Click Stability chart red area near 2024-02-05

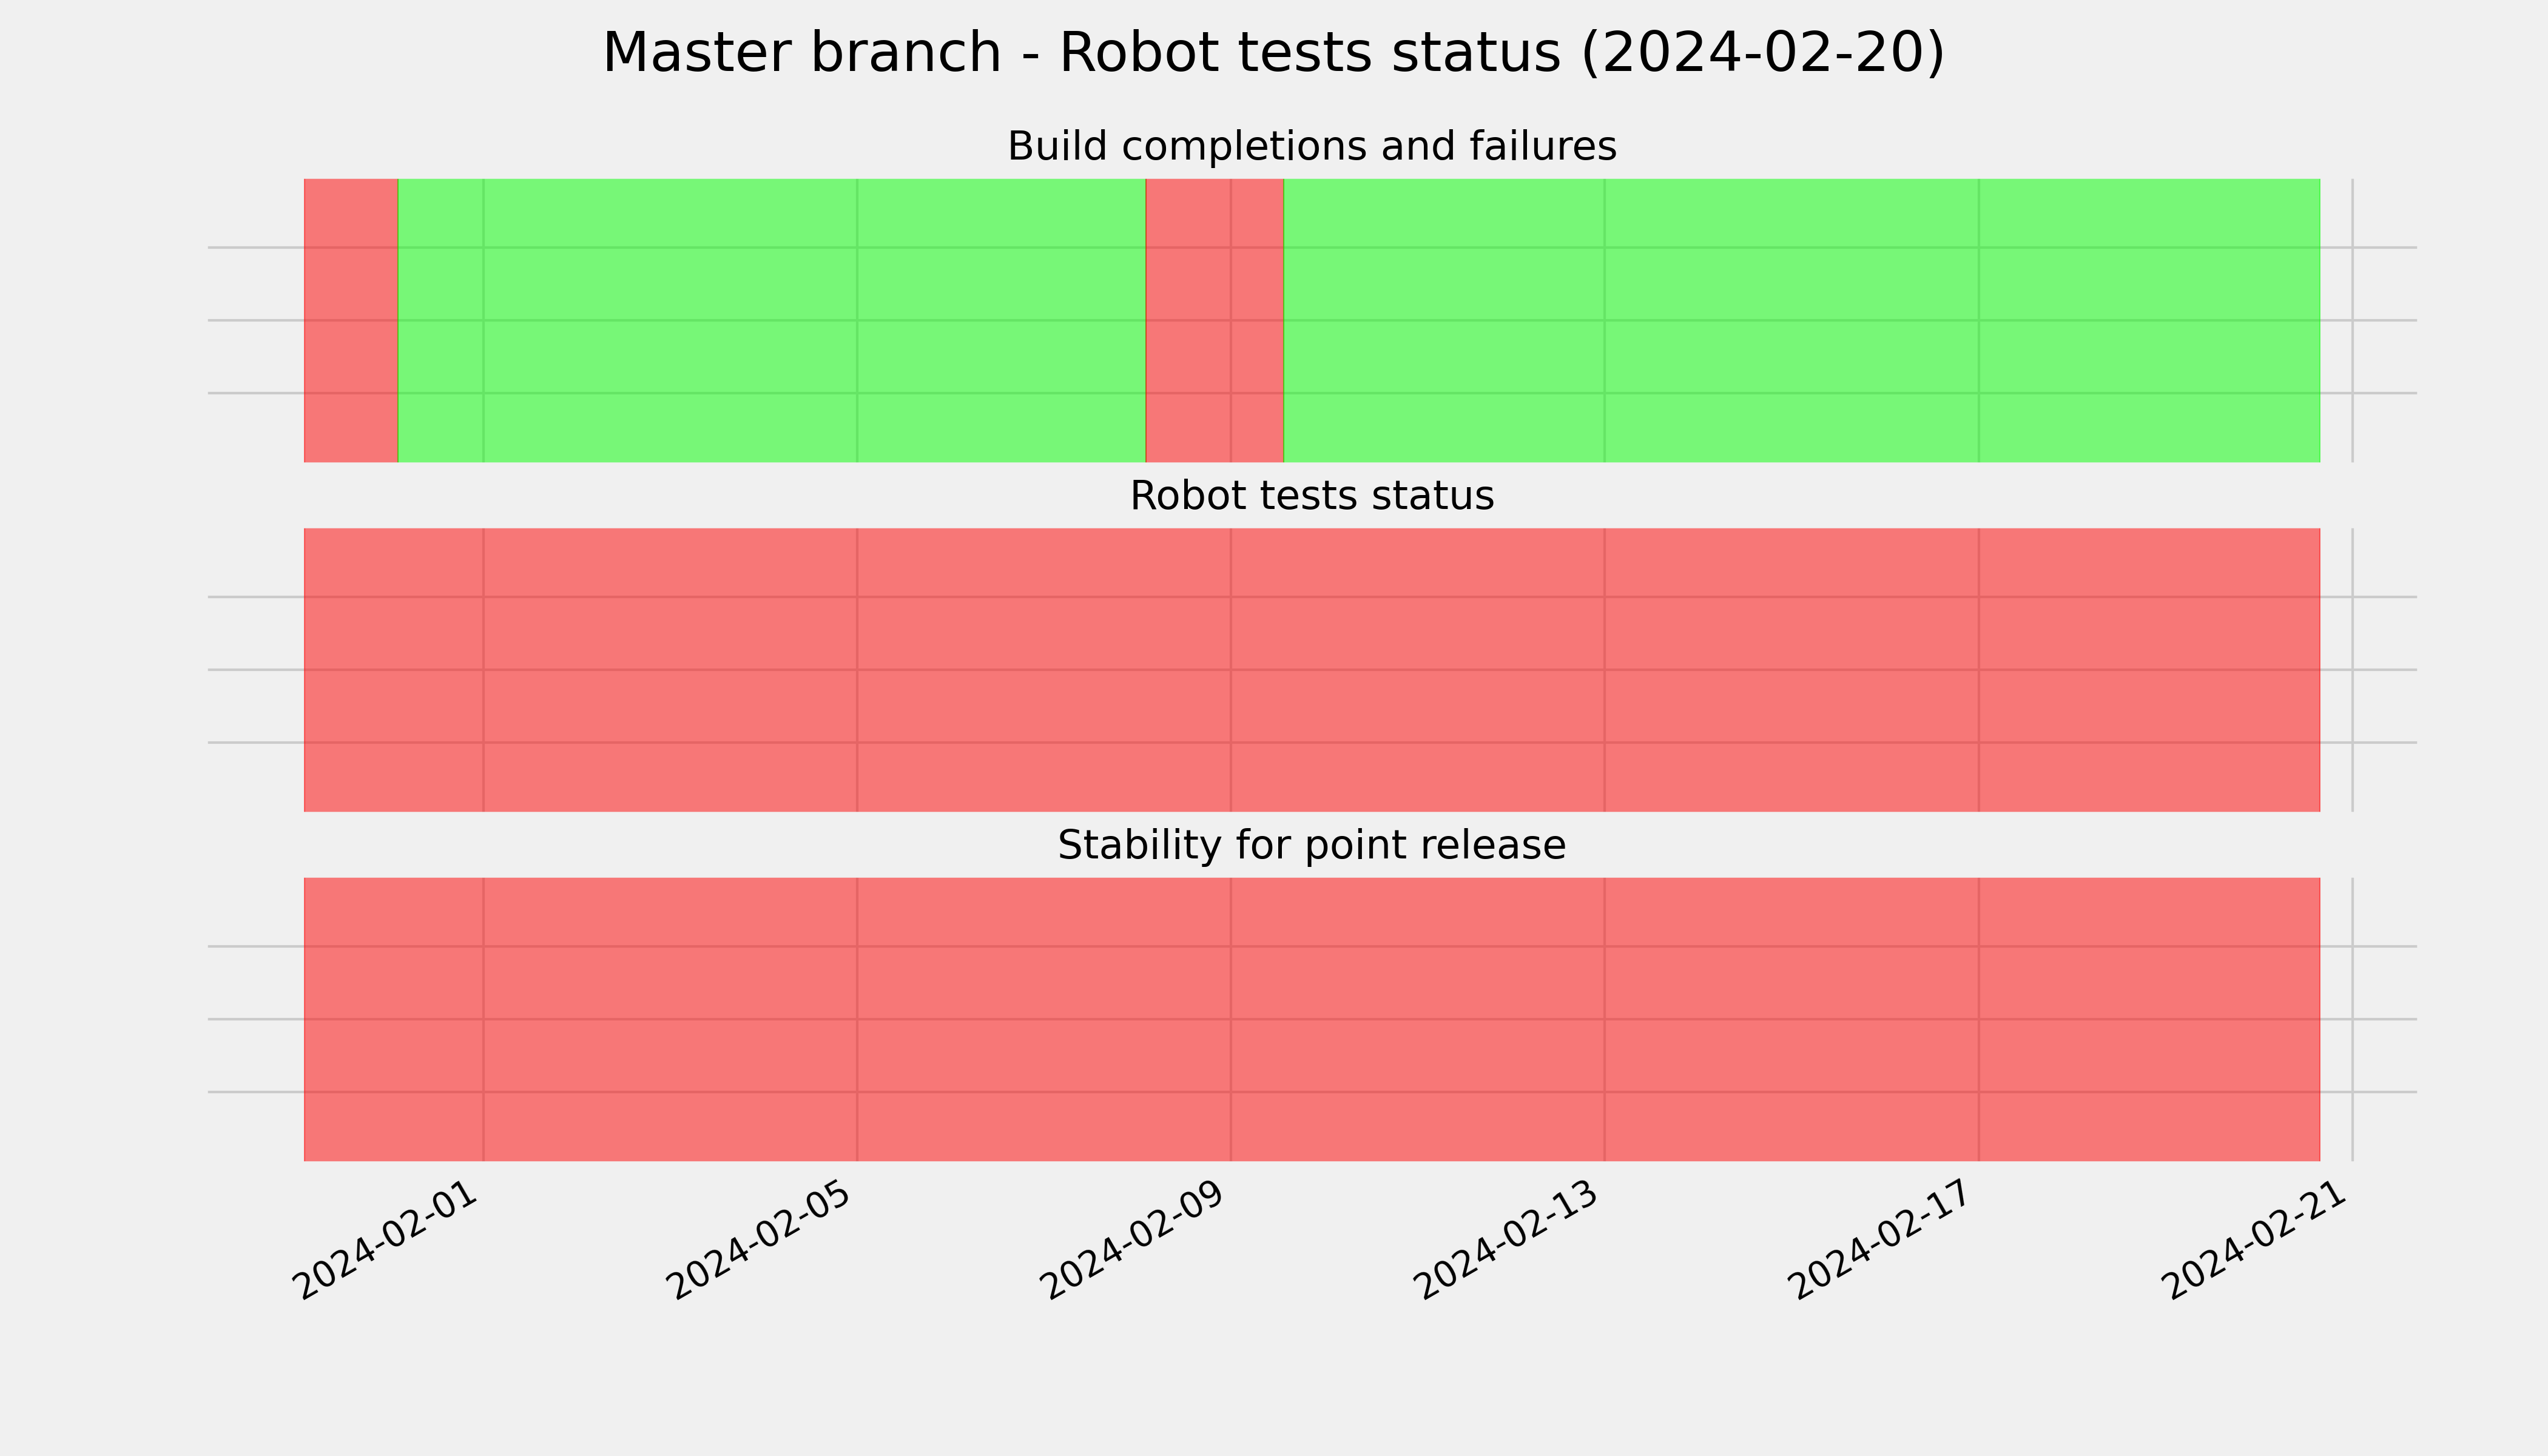pos(857,1019)
